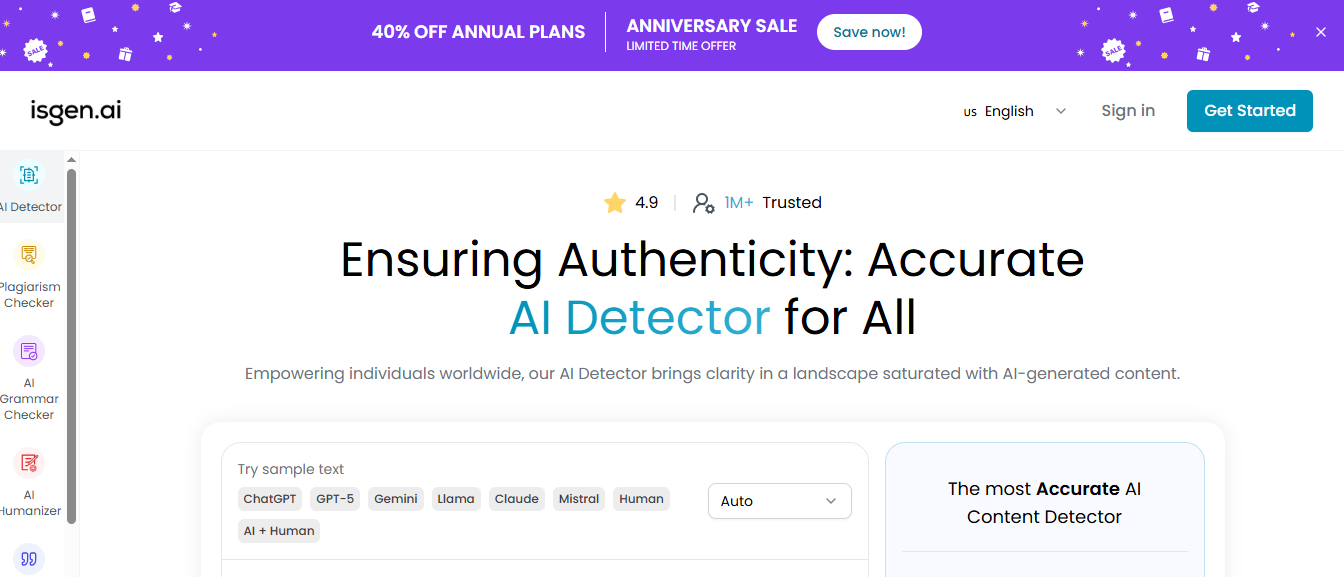Open the Sign in link
1344x577 pixels.
(x=1128, y=111)
